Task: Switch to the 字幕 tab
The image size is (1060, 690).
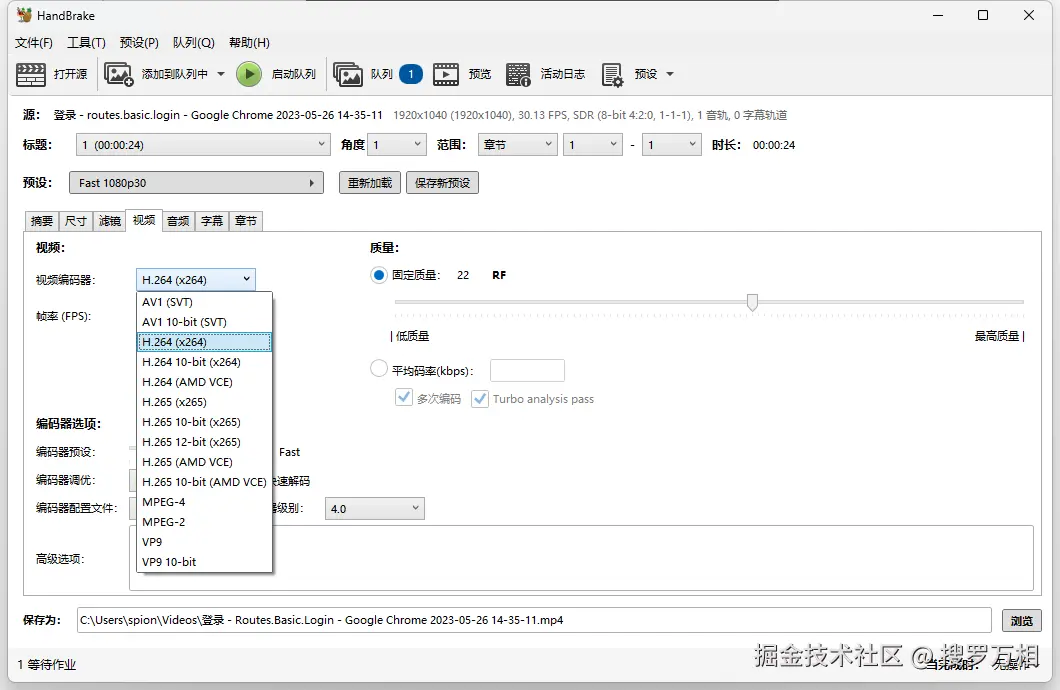Action: pos(212,221)
